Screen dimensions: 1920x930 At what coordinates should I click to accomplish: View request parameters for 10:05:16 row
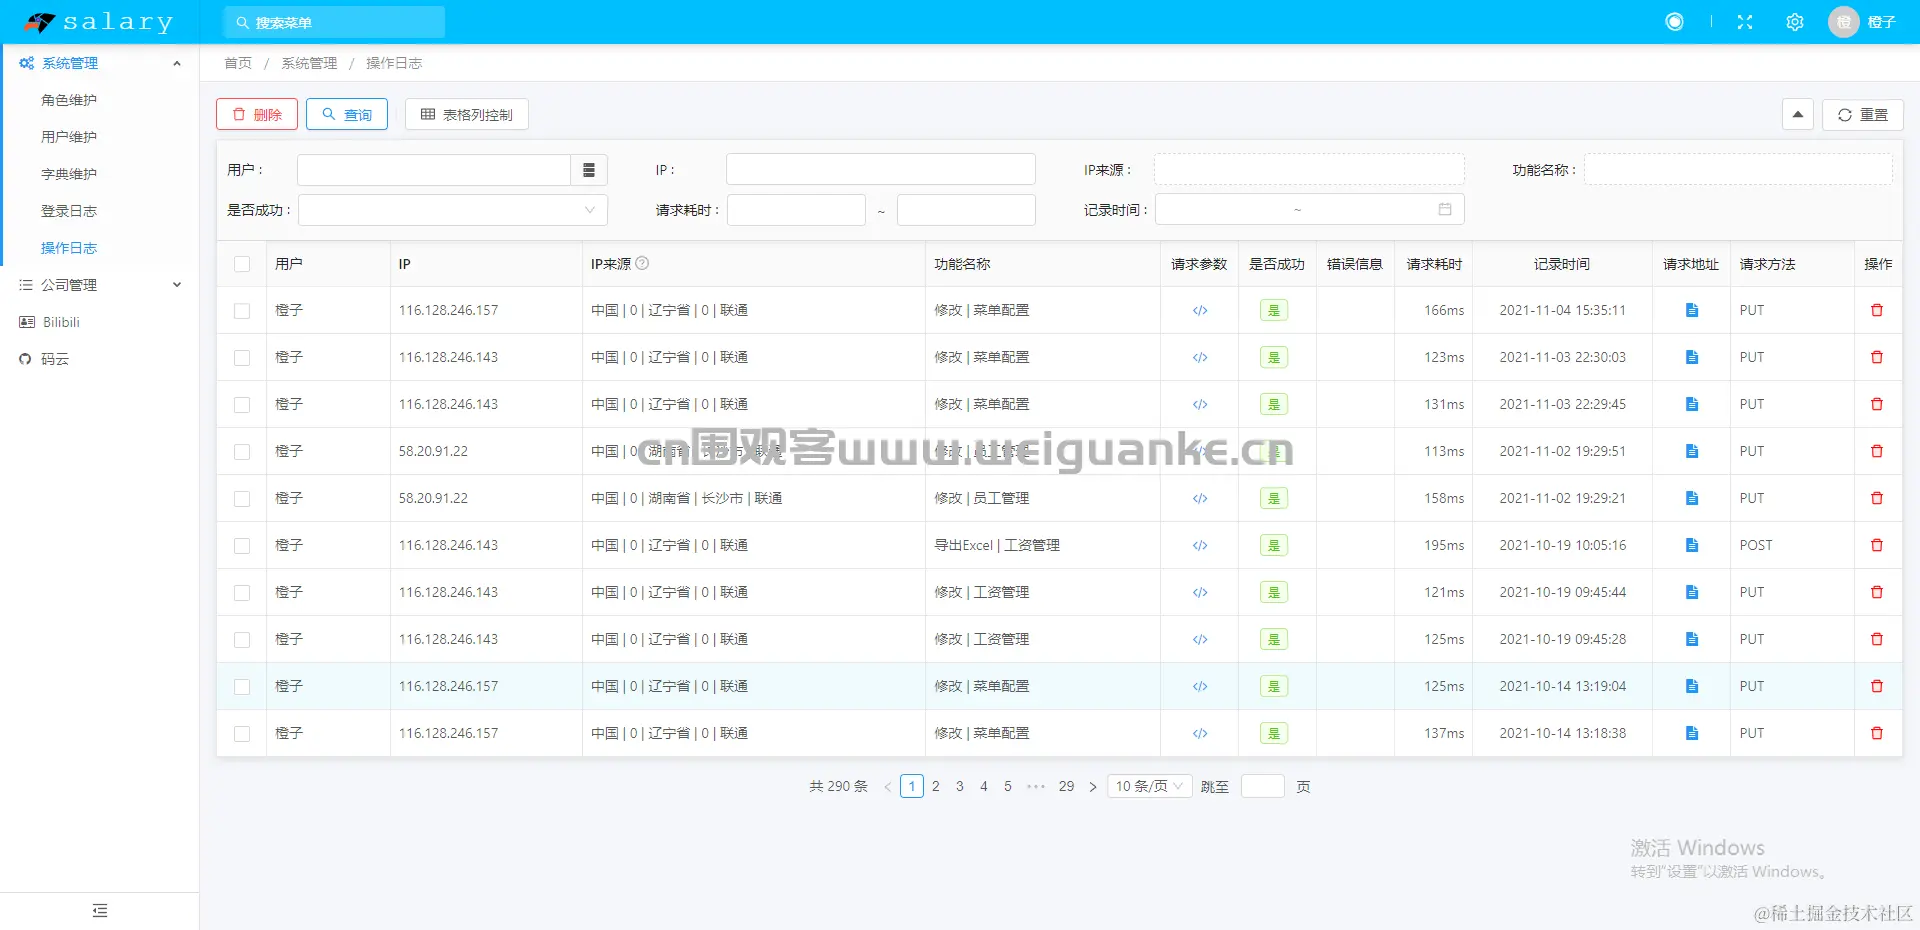[1200, 545]
